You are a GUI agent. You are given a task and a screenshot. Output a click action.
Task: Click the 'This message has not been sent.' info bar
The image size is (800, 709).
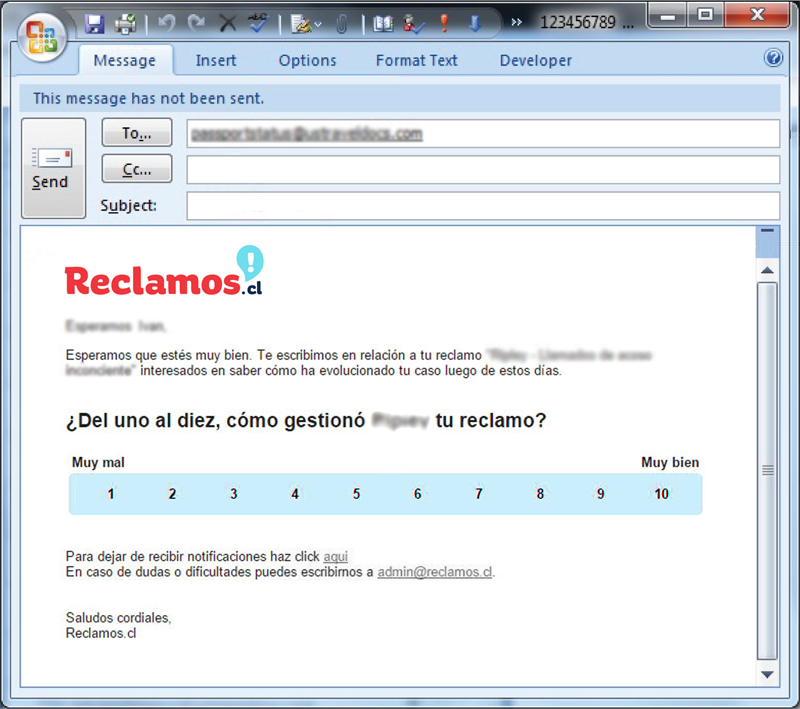click(x=400, y=98)
